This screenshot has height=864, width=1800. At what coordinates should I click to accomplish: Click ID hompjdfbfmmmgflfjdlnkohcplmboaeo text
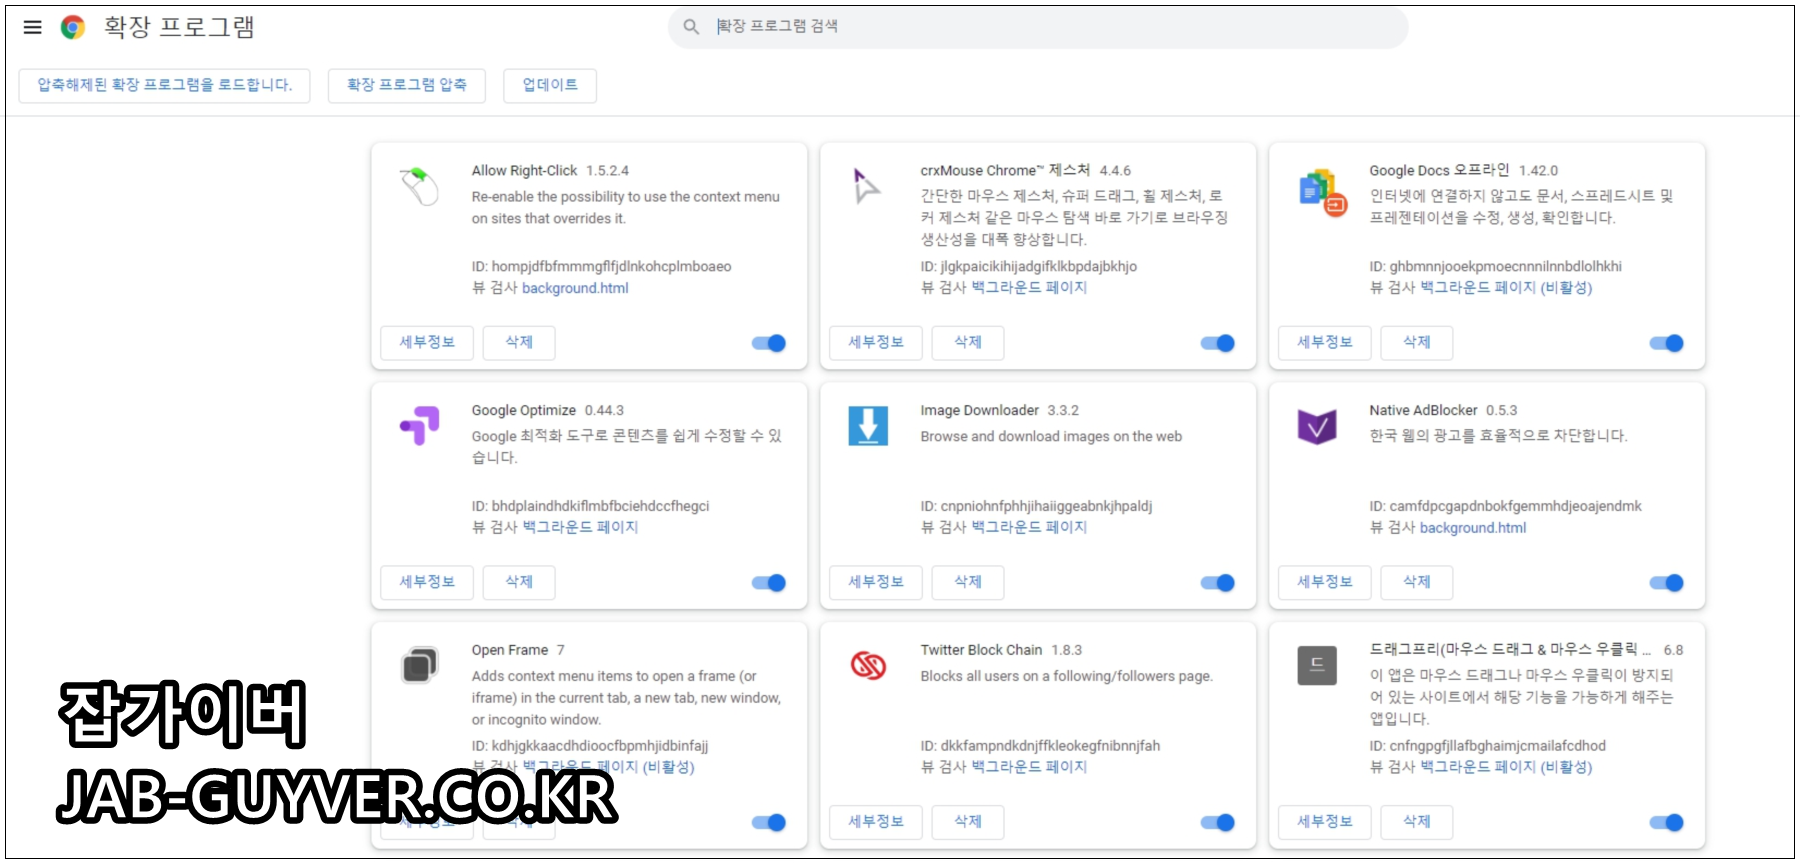pyautogui.click(x=601, y=266)
